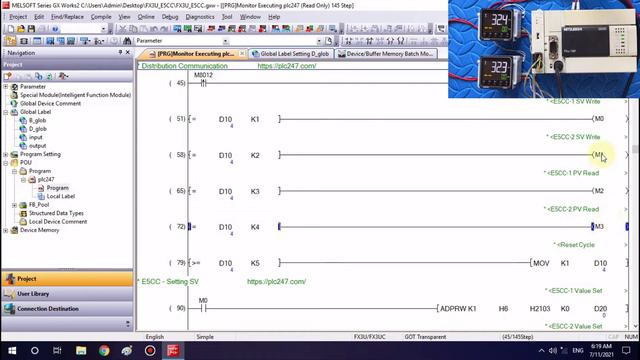
Task: Click the Cut scissors icon
Action: click(122, 29)
